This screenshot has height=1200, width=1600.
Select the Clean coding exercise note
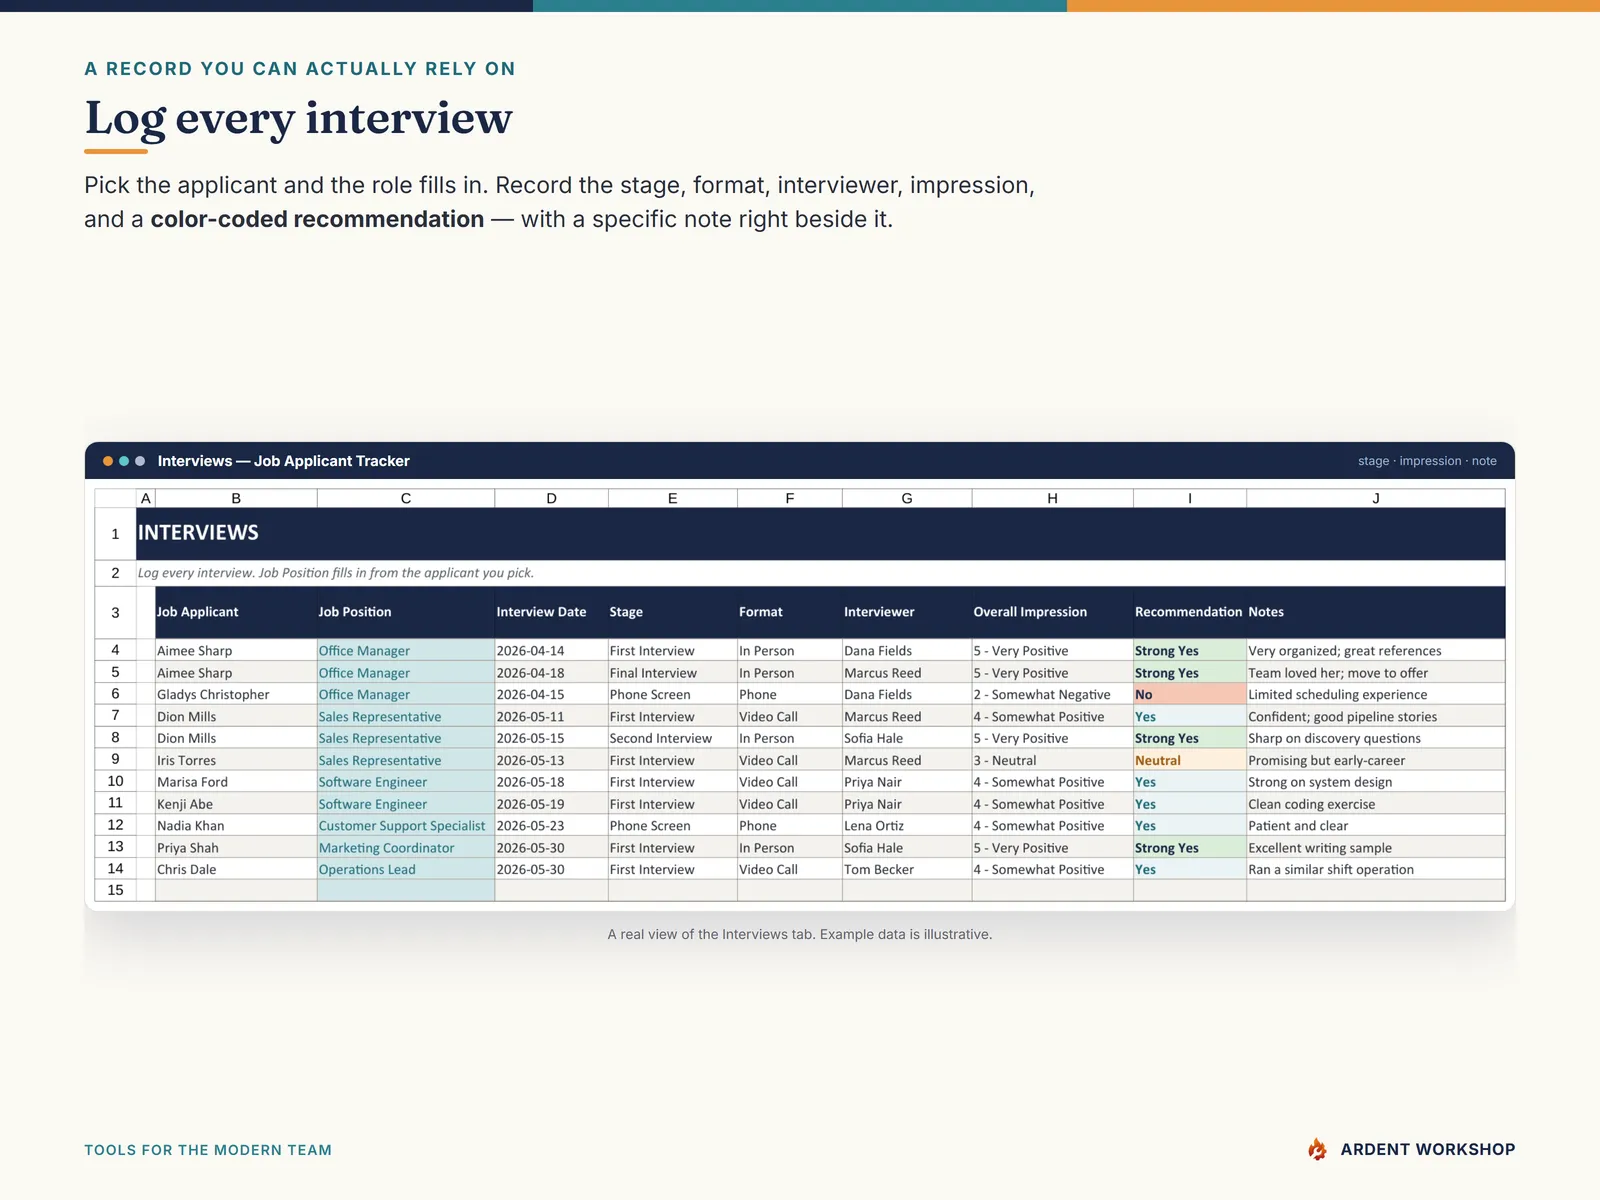[x=1376, y=804]
